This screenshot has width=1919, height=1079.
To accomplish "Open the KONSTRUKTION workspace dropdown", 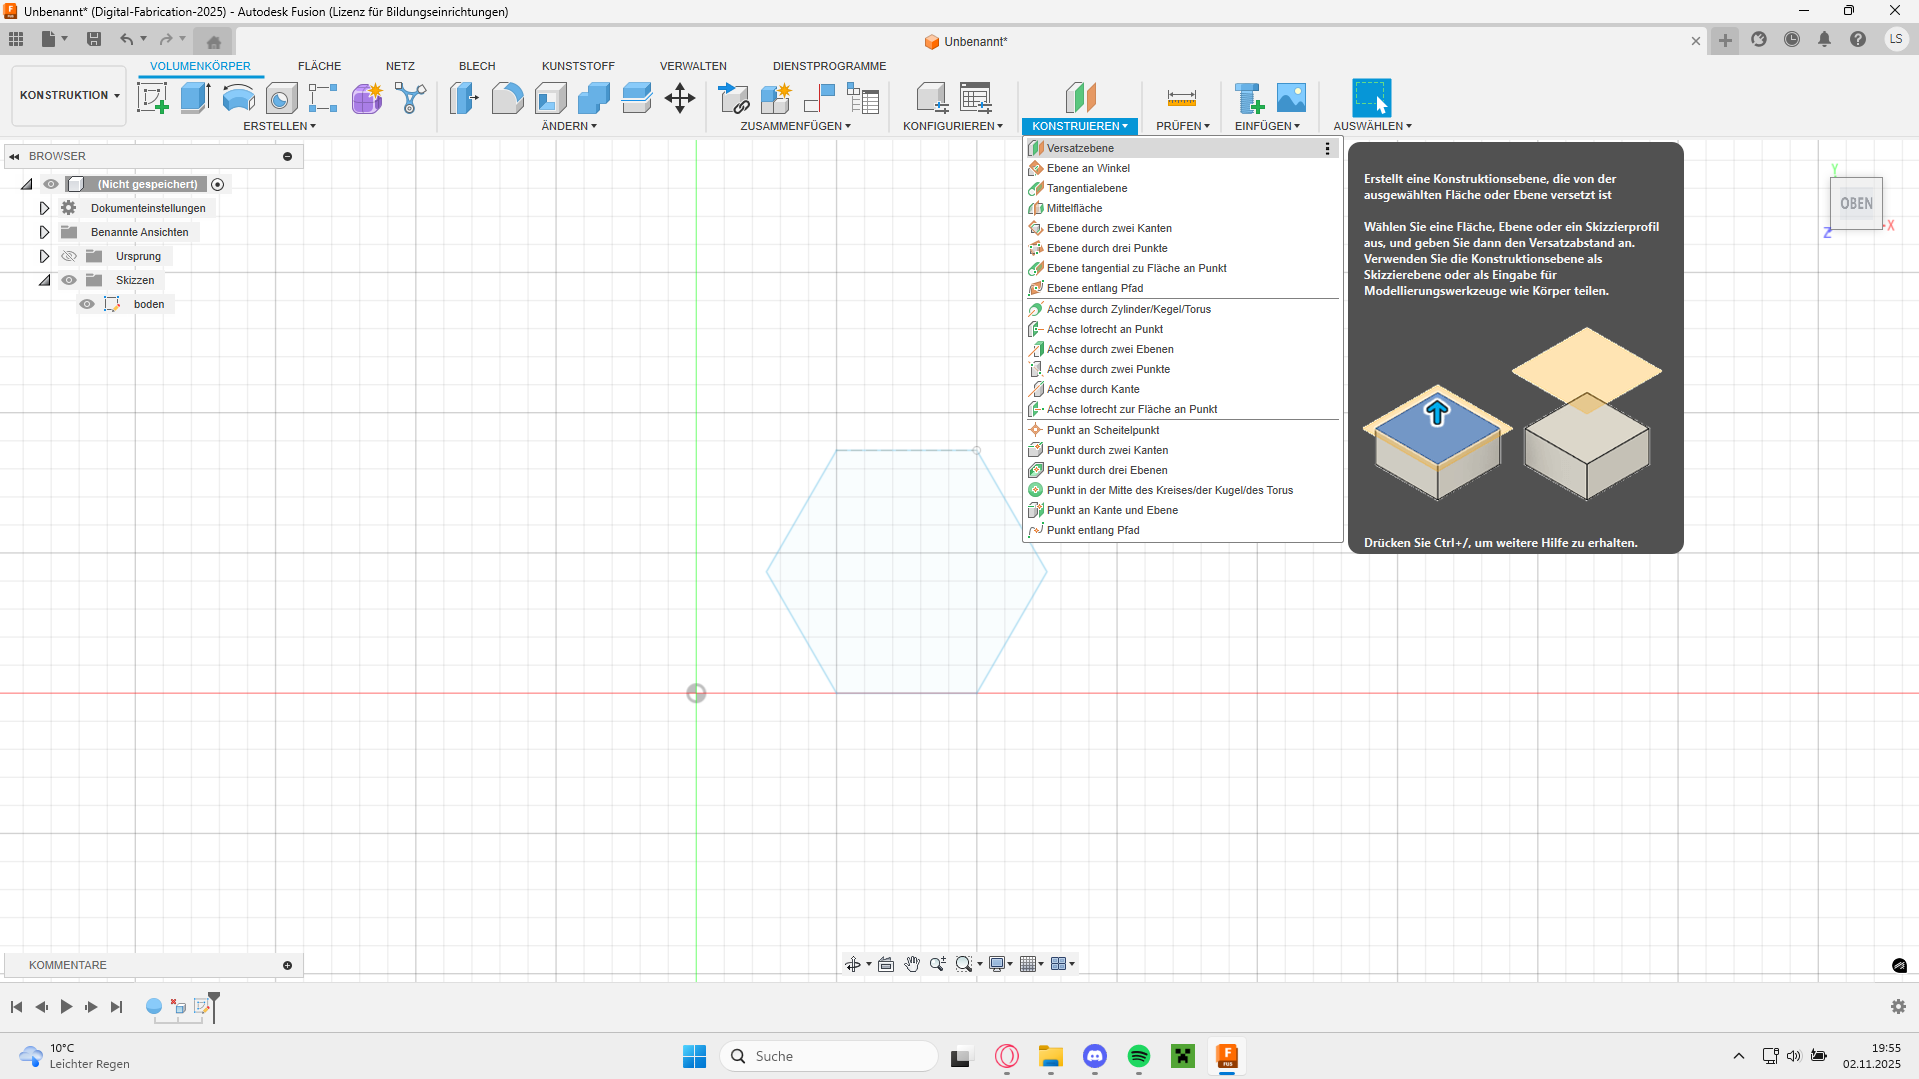I will point(69,96).
